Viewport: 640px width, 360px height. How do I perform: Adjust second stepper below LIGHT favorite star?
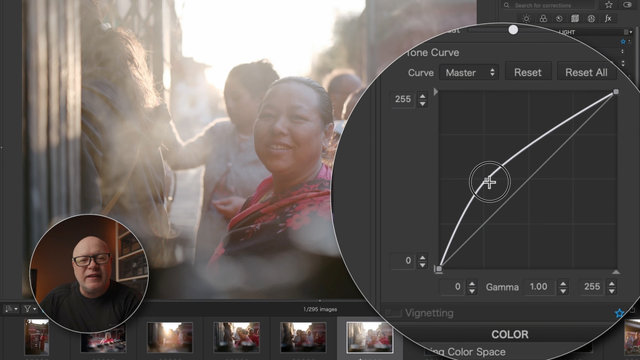(623, 63)
